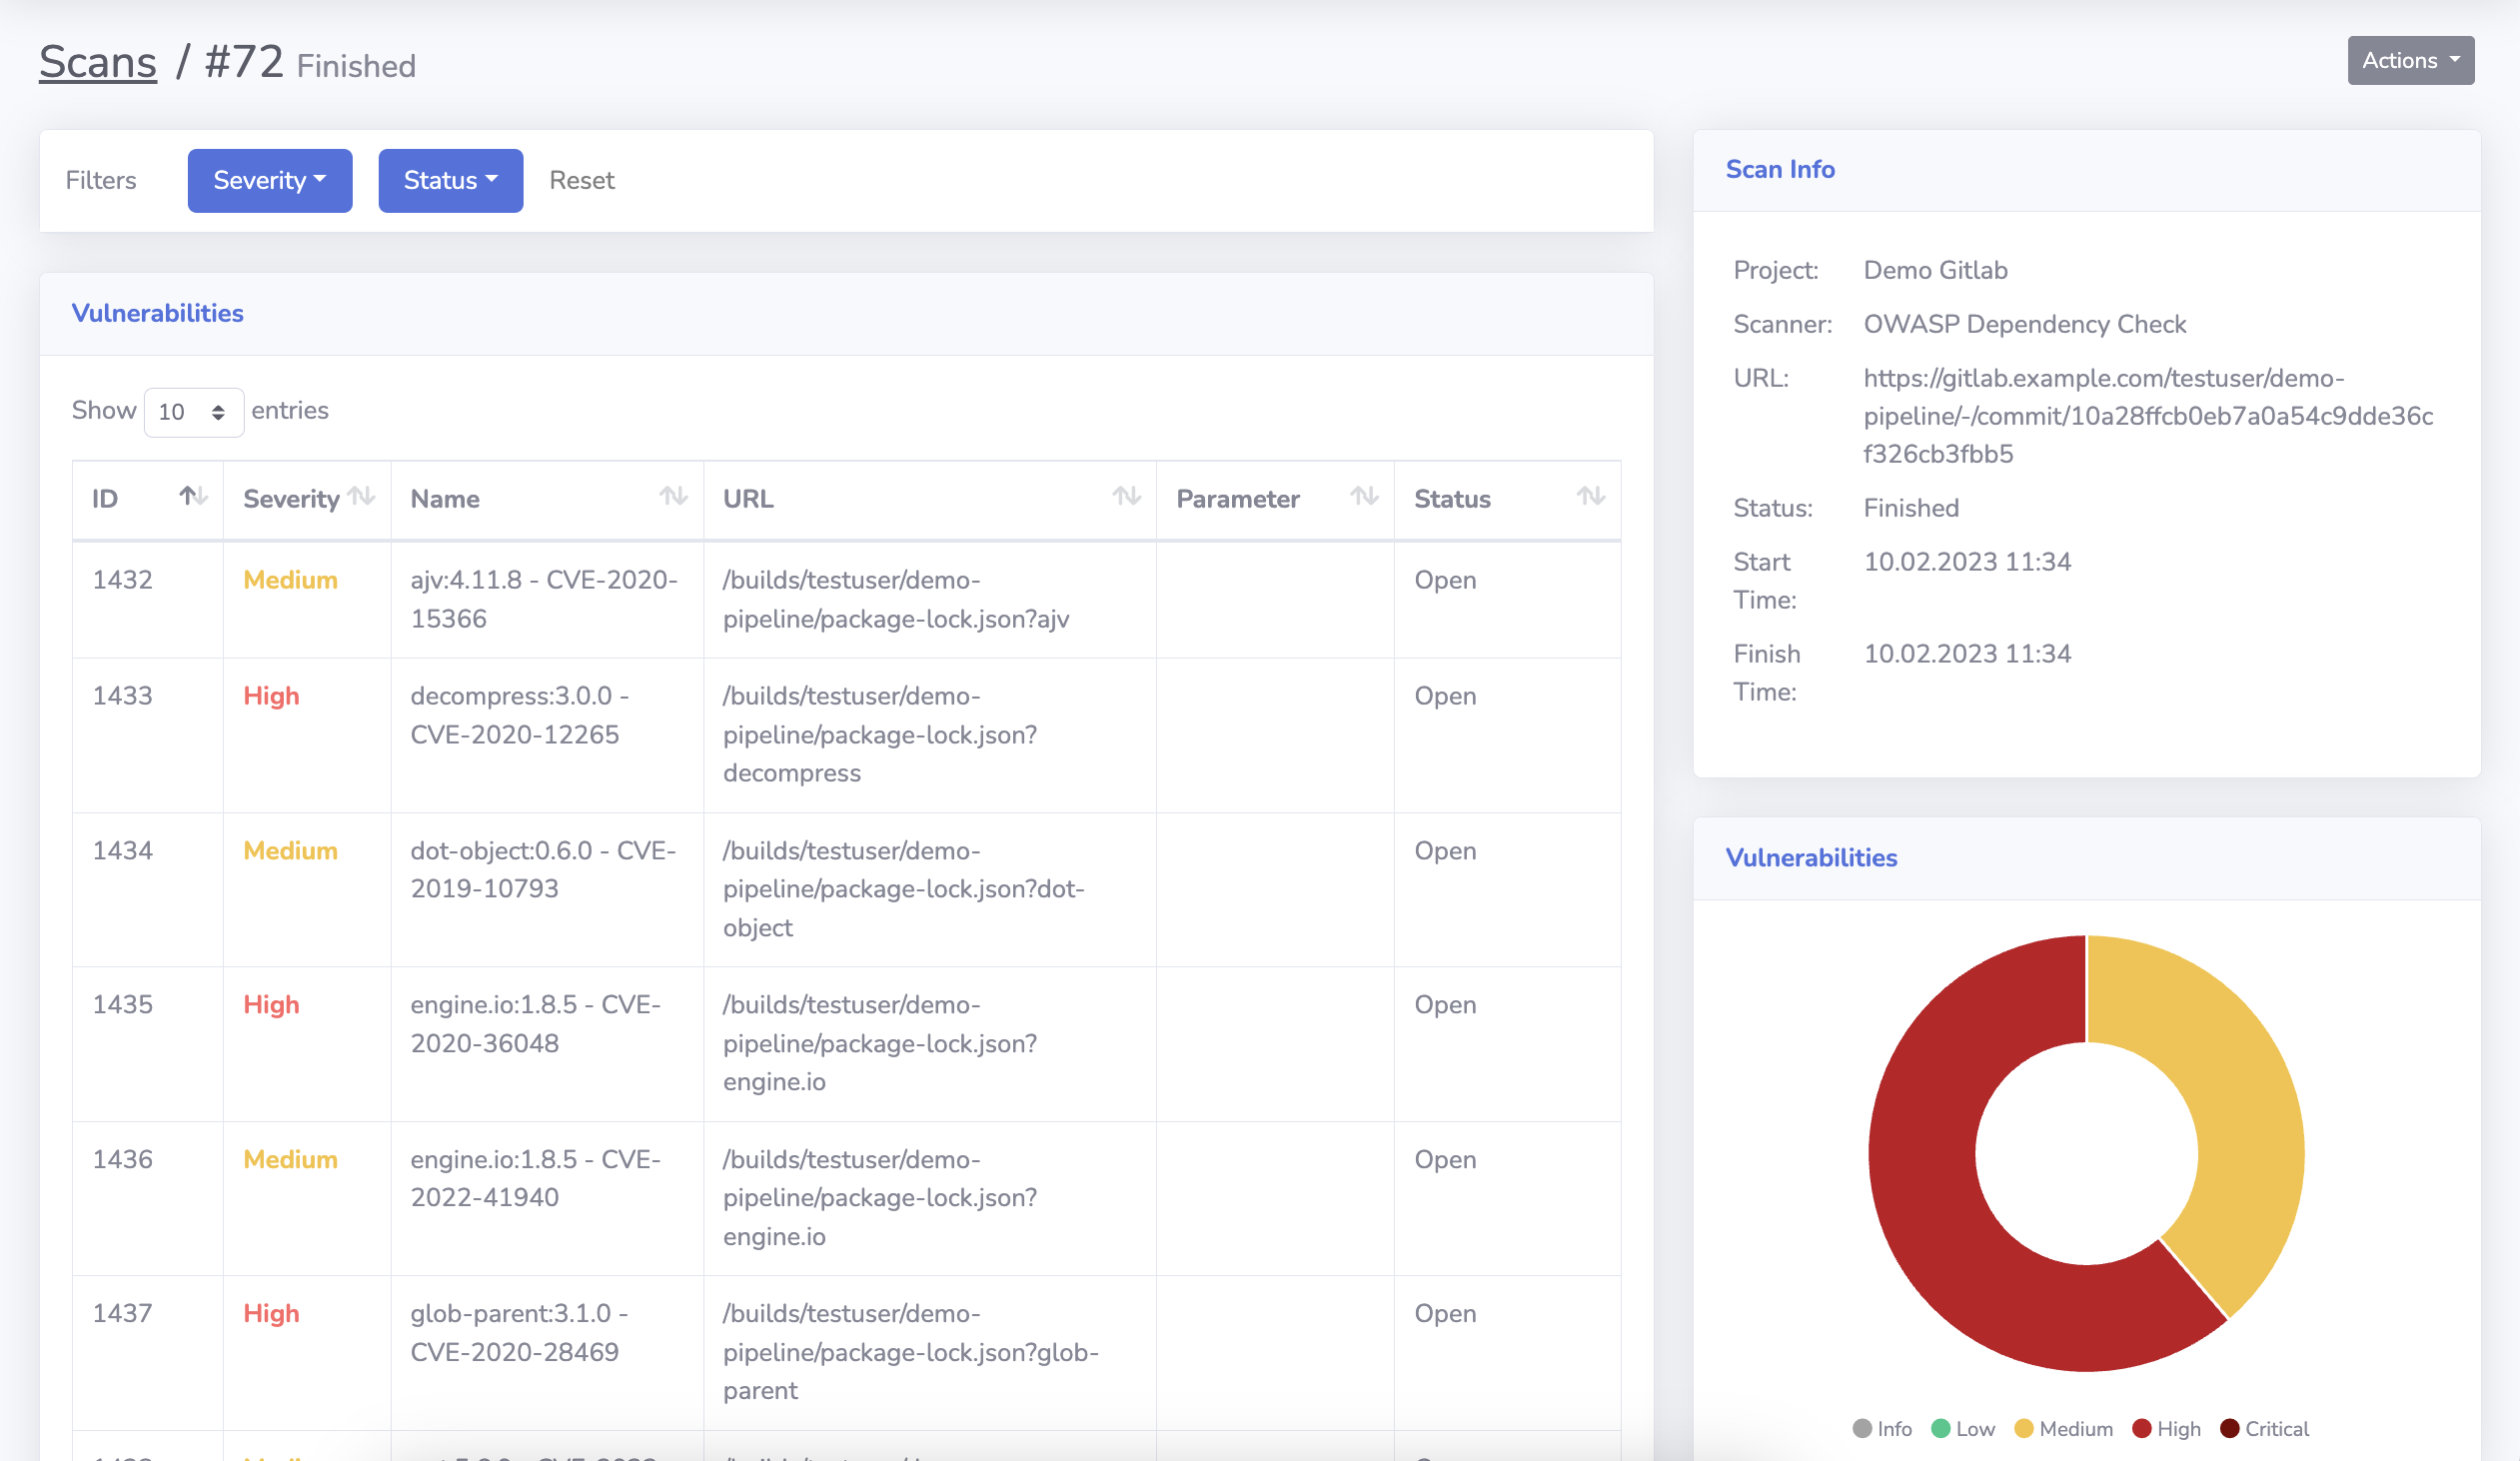Select the High legend dot under the chart

point(2142,1428)
